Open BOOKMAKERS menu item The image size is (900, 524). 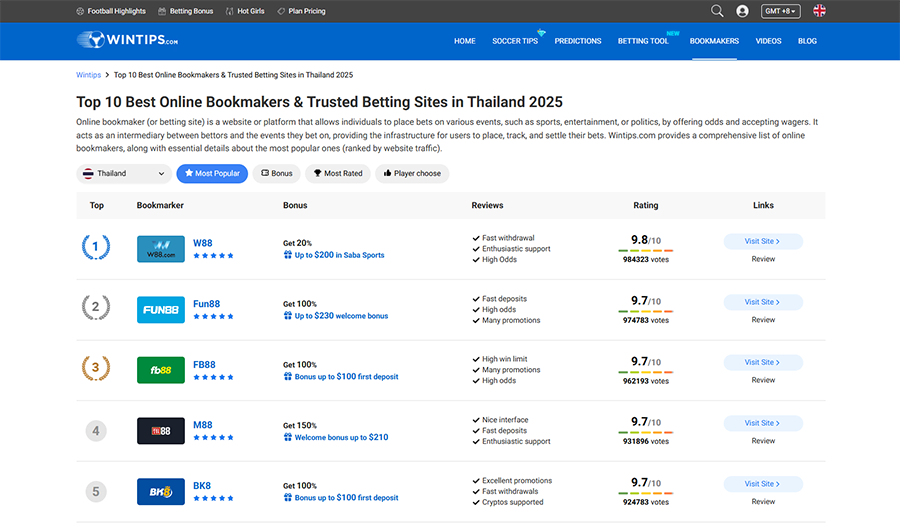714,41
